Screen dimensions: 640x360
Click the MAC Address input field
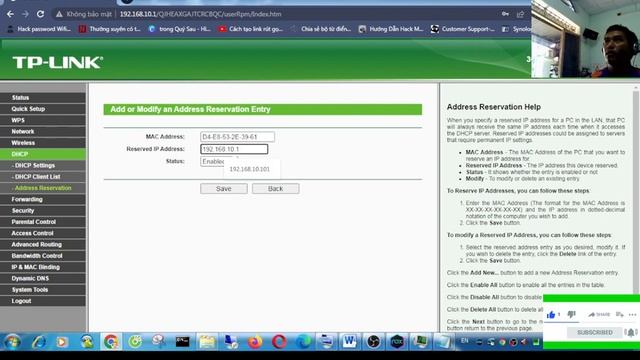(x=237, y=137)
